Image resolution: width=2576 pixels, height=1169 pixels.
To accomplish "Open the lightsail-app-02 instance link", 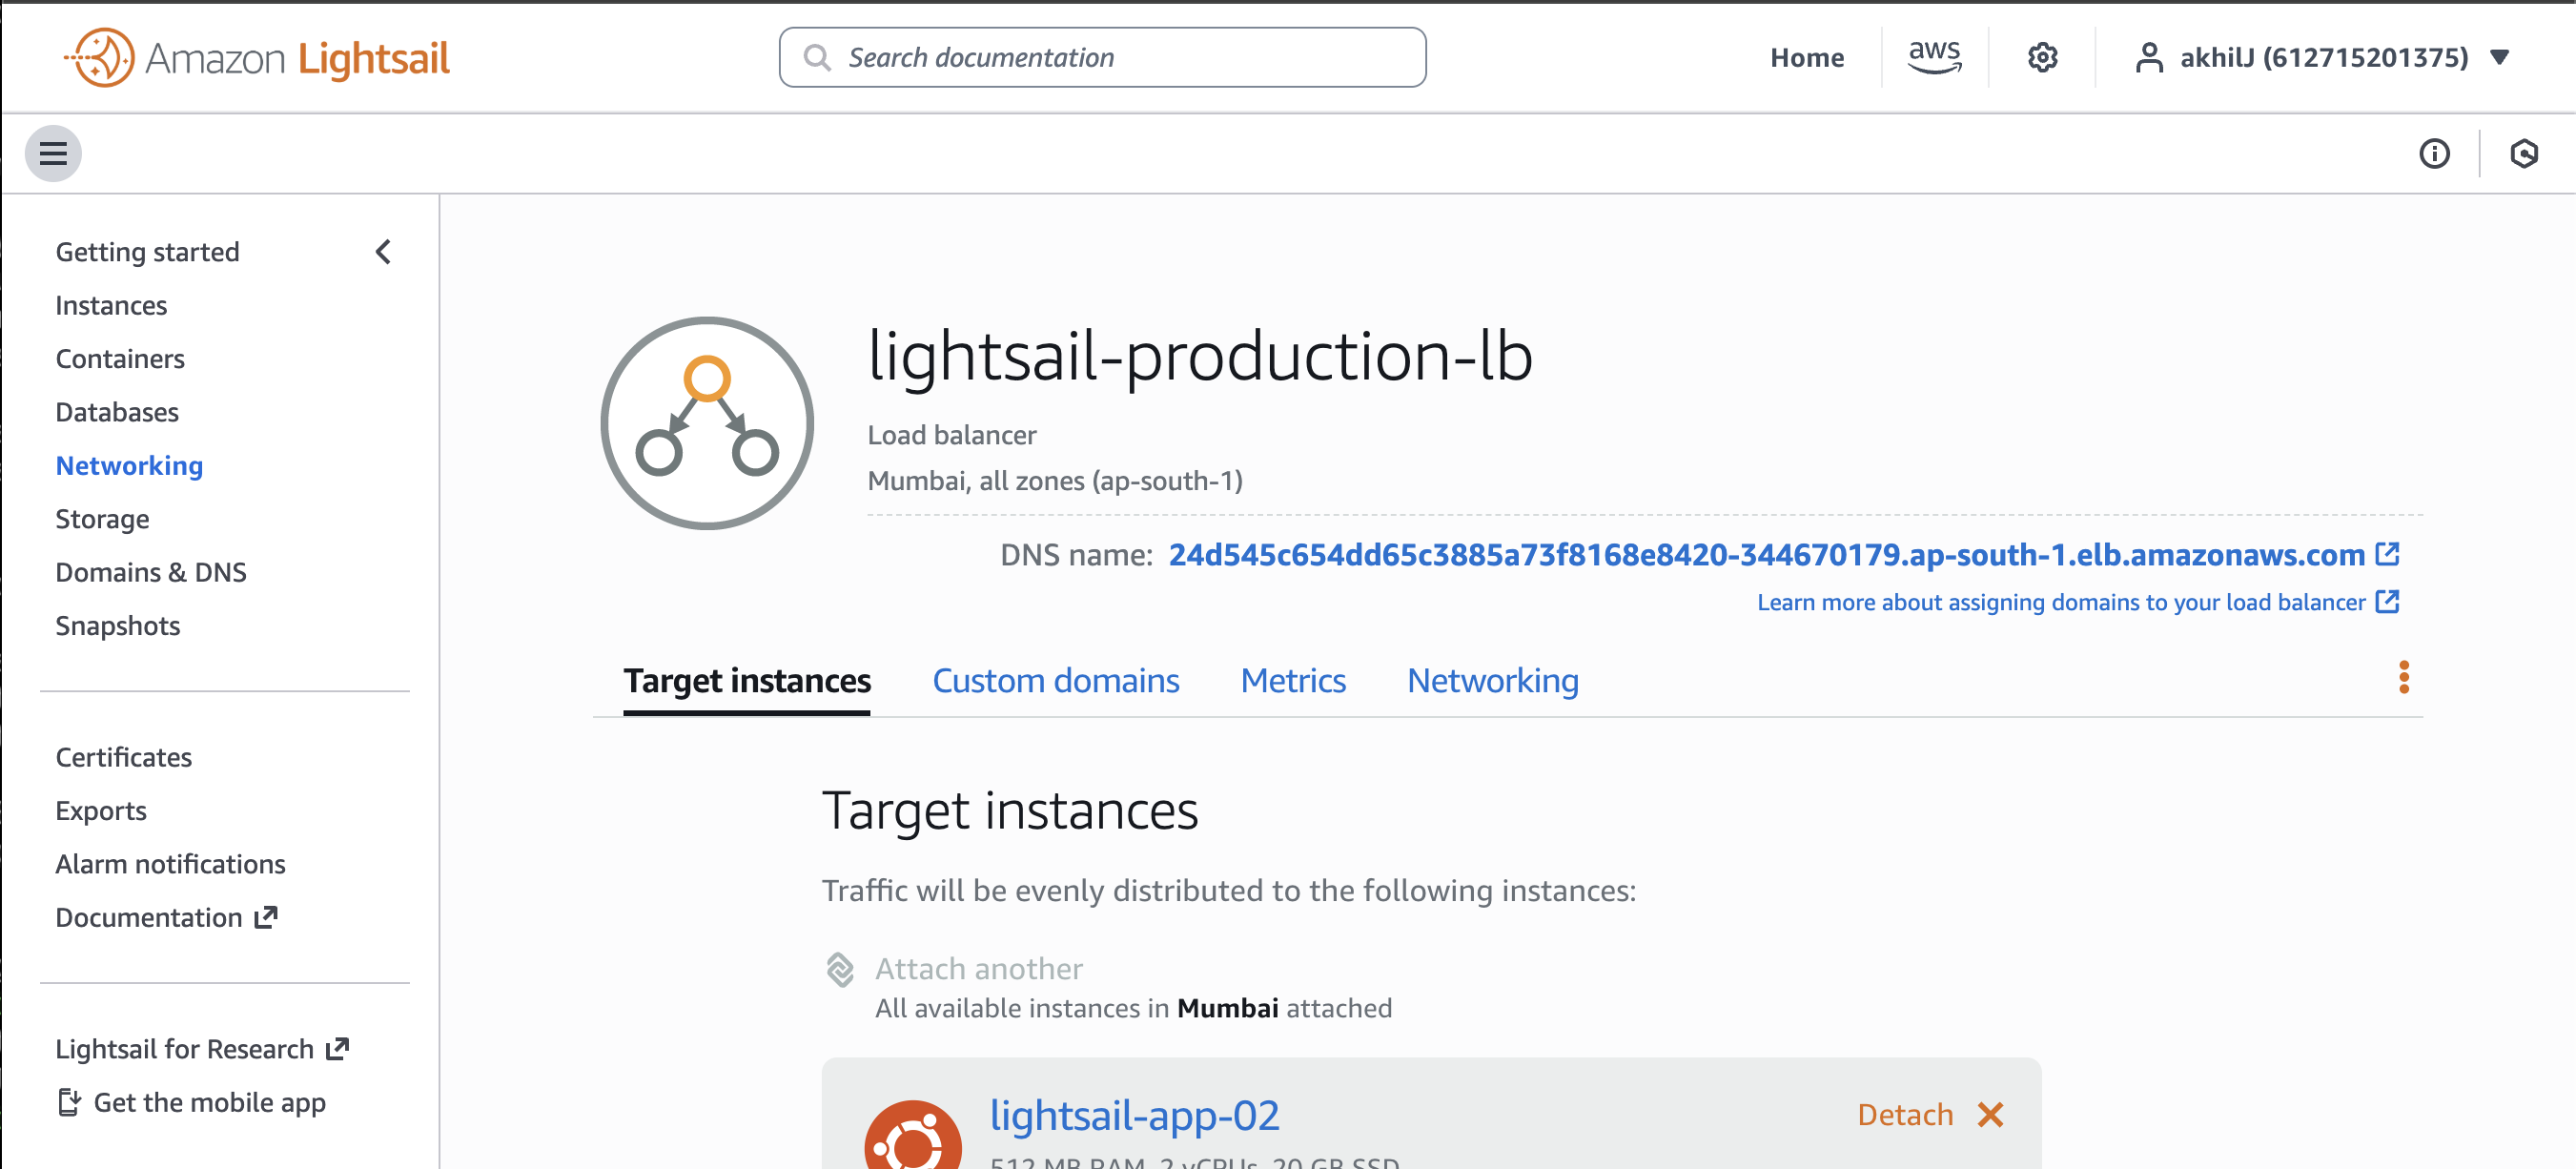I will tap(1134, 1114).
